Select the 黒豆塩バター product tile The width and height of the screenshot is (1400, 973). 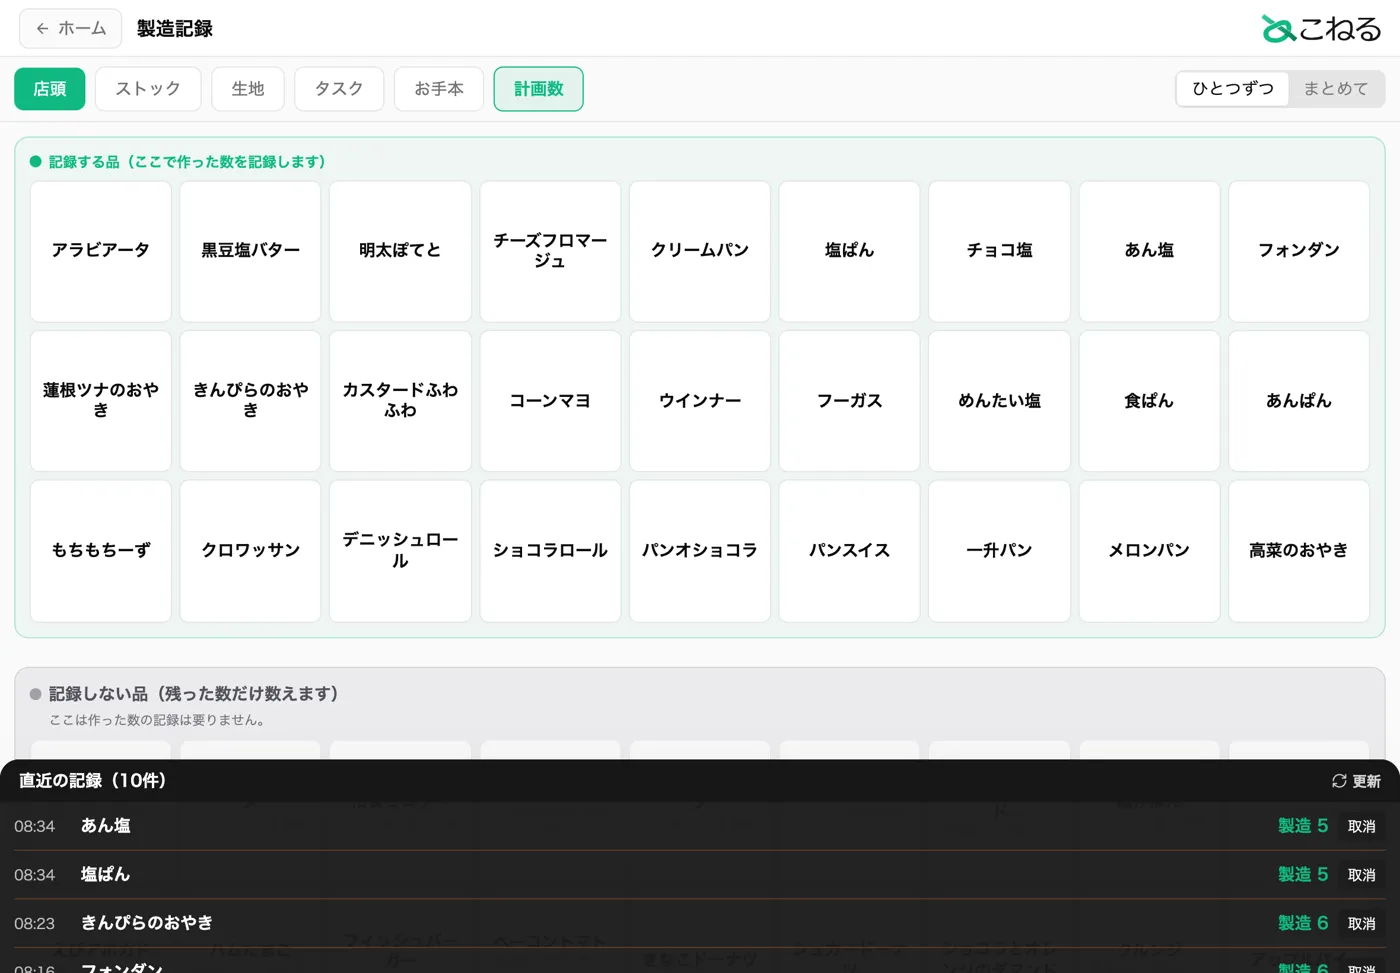[251, 251]
